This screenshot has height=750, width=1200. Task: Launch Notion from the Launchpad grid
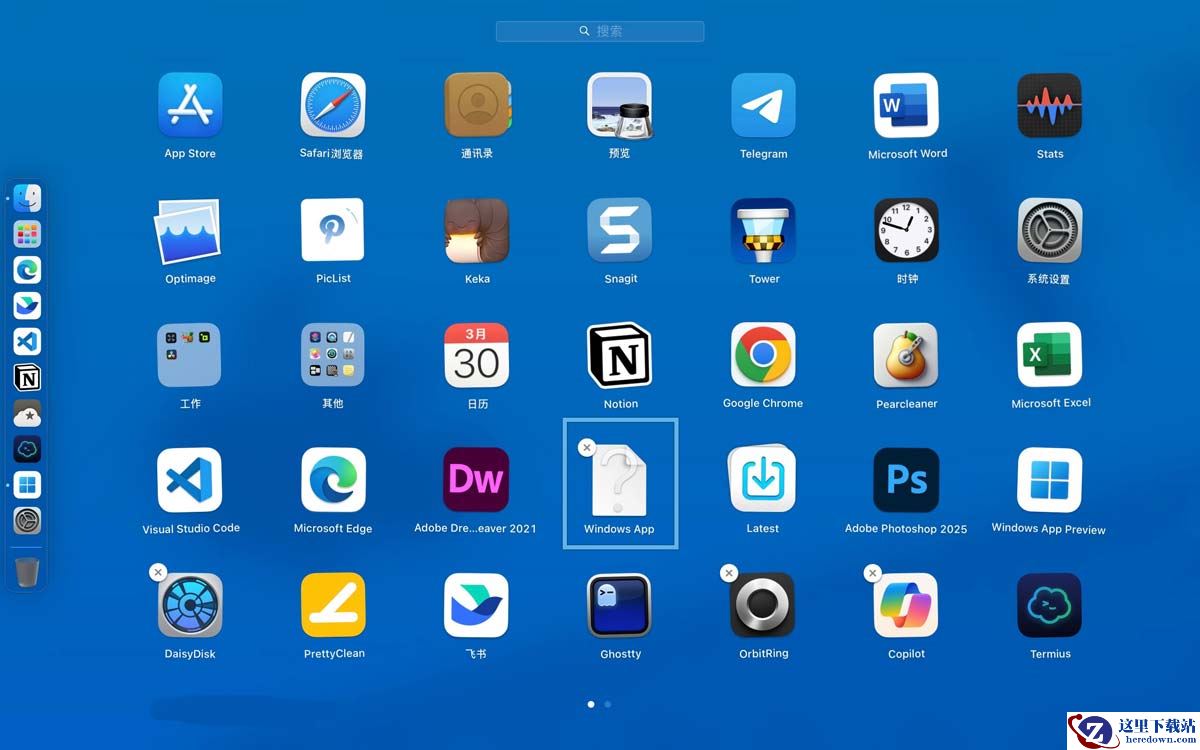pos(620,355)
